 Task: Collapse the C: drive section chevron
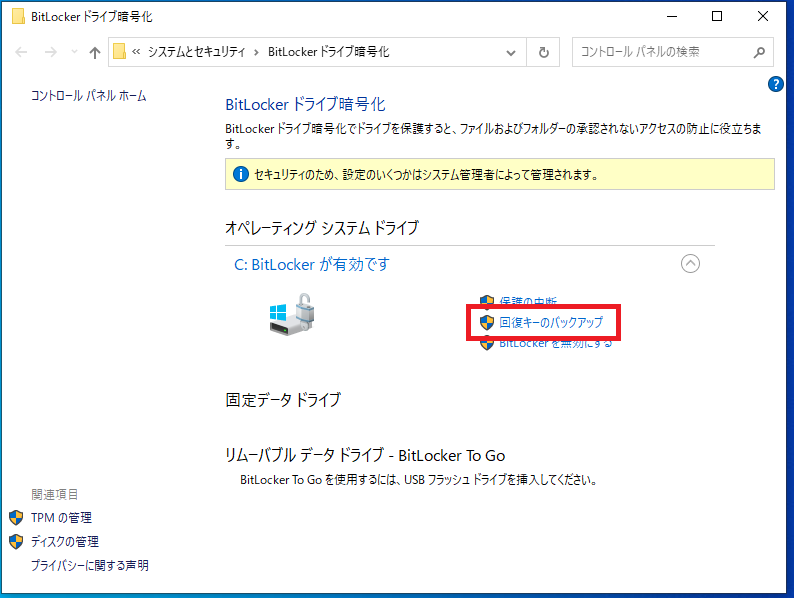point(690,263)
